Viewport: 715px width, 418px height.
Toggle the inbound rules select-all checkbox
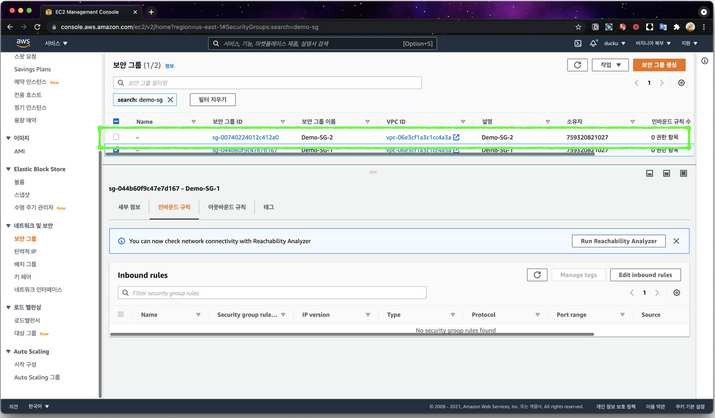coord(121,314)
